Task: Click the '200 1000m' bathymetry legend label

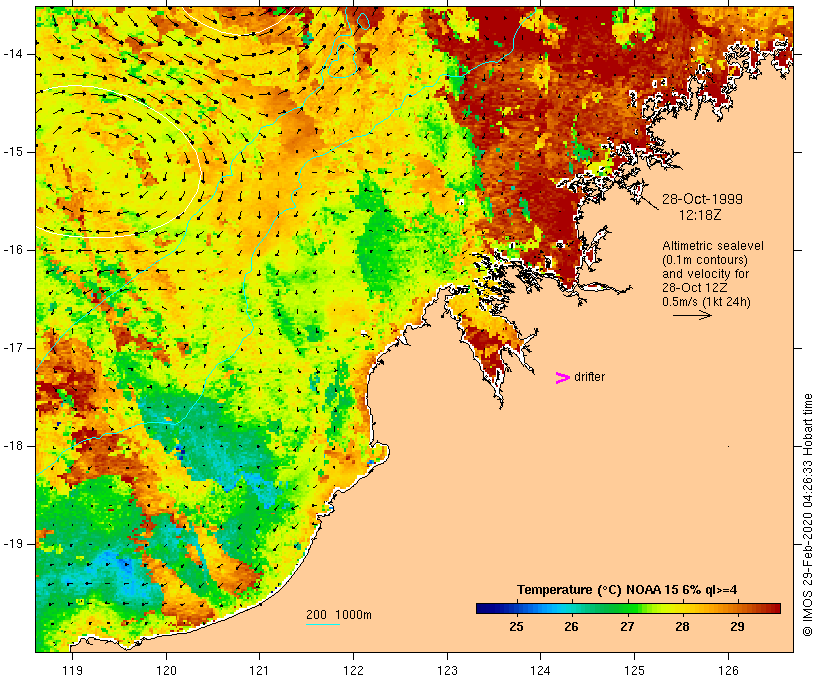Action: (x=339, y=615)
